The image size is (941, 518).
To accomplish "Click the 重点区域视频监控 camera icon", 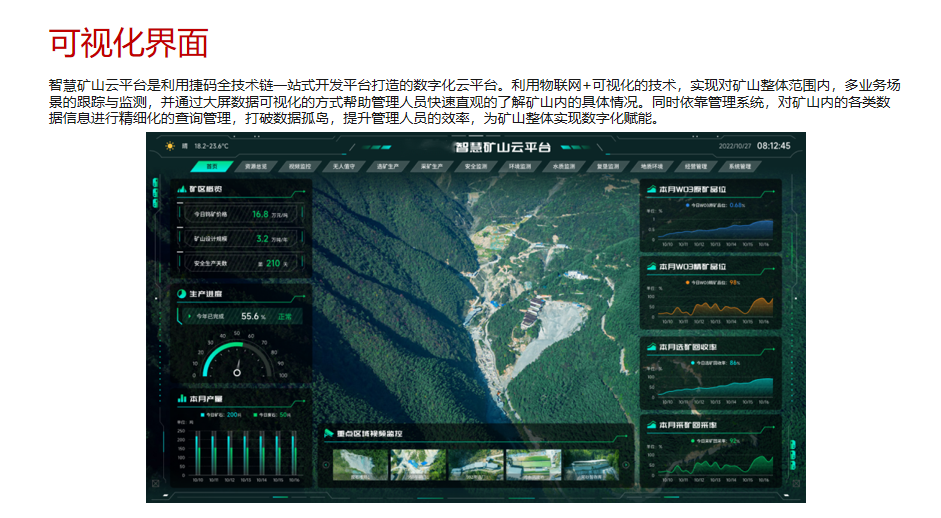I will 328,433.
